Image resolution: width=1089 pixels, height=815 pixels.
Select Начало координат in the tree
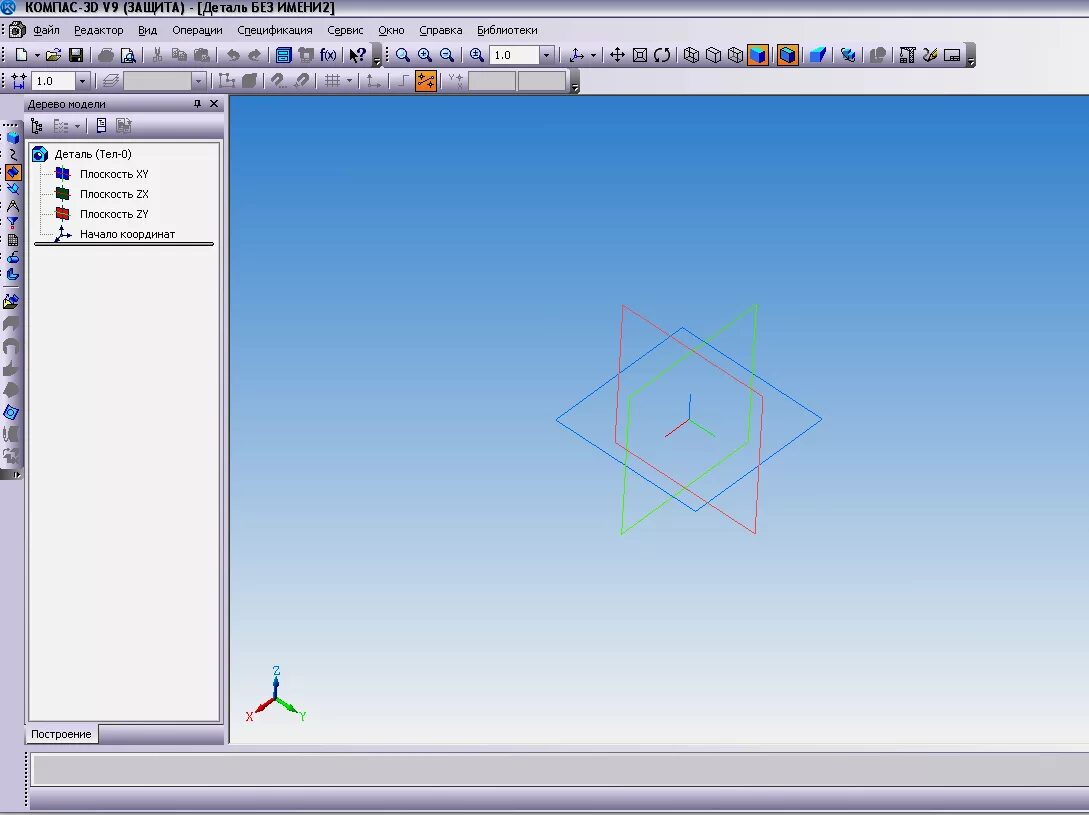(127, 234)
